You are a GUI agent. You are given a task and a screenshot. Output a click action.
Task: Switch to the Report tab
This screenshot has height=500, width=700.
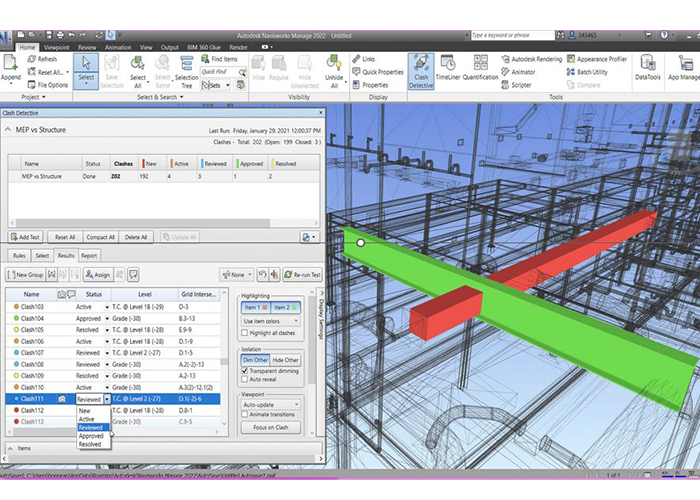(89, 256)
